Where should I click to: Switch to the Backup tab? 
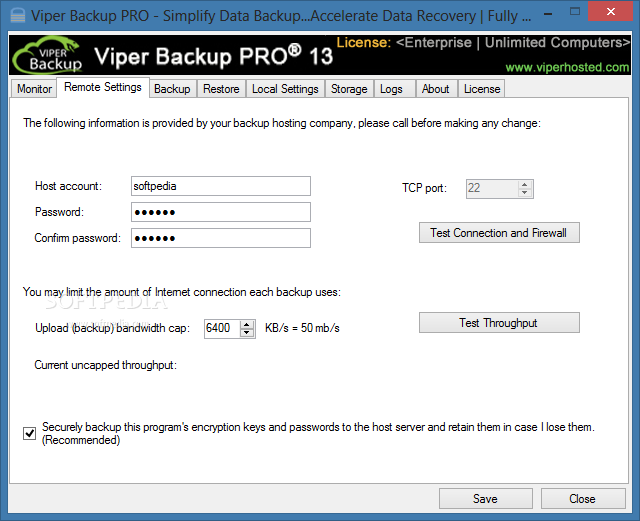172,89
